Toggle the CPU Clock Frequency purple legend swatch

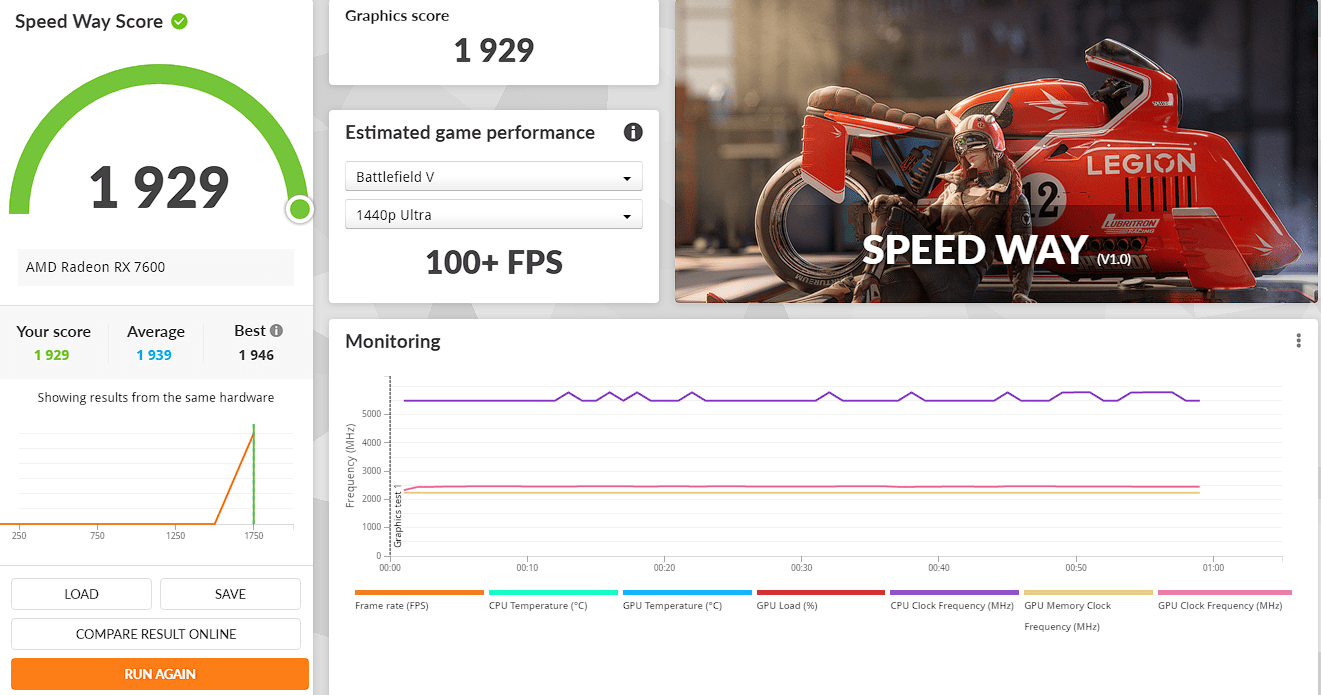point(954,592)
